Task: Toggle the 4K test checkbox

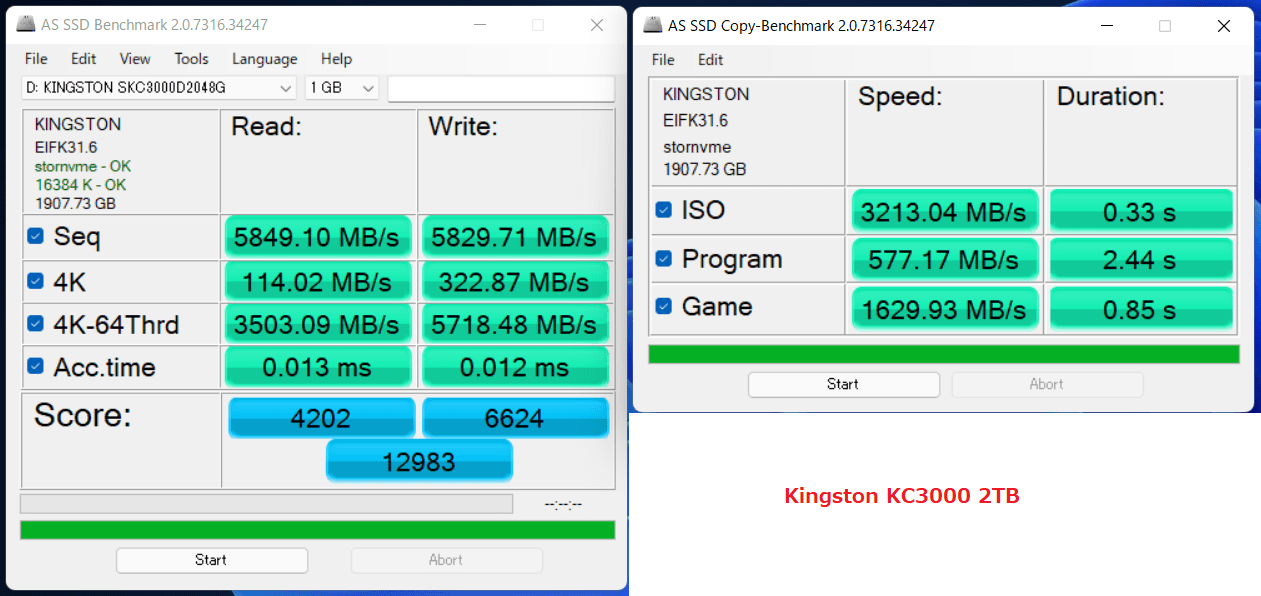Action: 36,282
